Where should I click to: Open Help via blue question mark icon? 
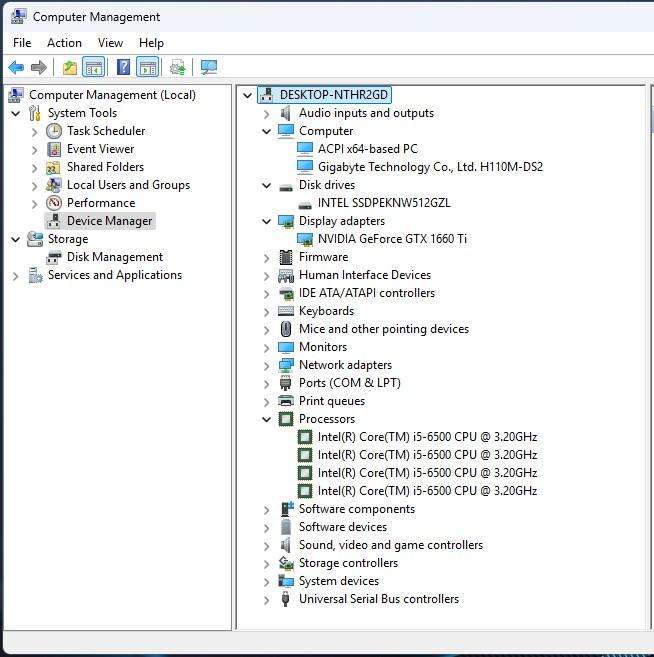click(x=123, y=67)
